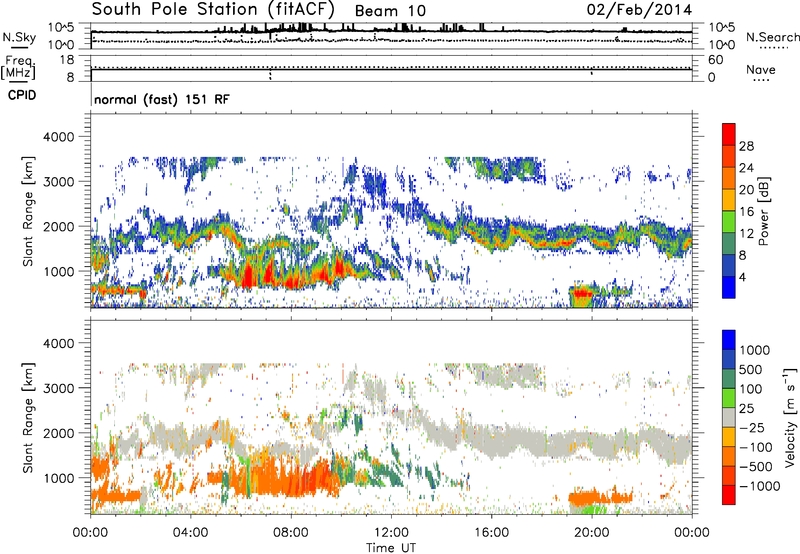Screen dimensions: 800x554
Task: Click the left '10^5' noise axis value
Action: pyautogui.click(x=62, y=27)
